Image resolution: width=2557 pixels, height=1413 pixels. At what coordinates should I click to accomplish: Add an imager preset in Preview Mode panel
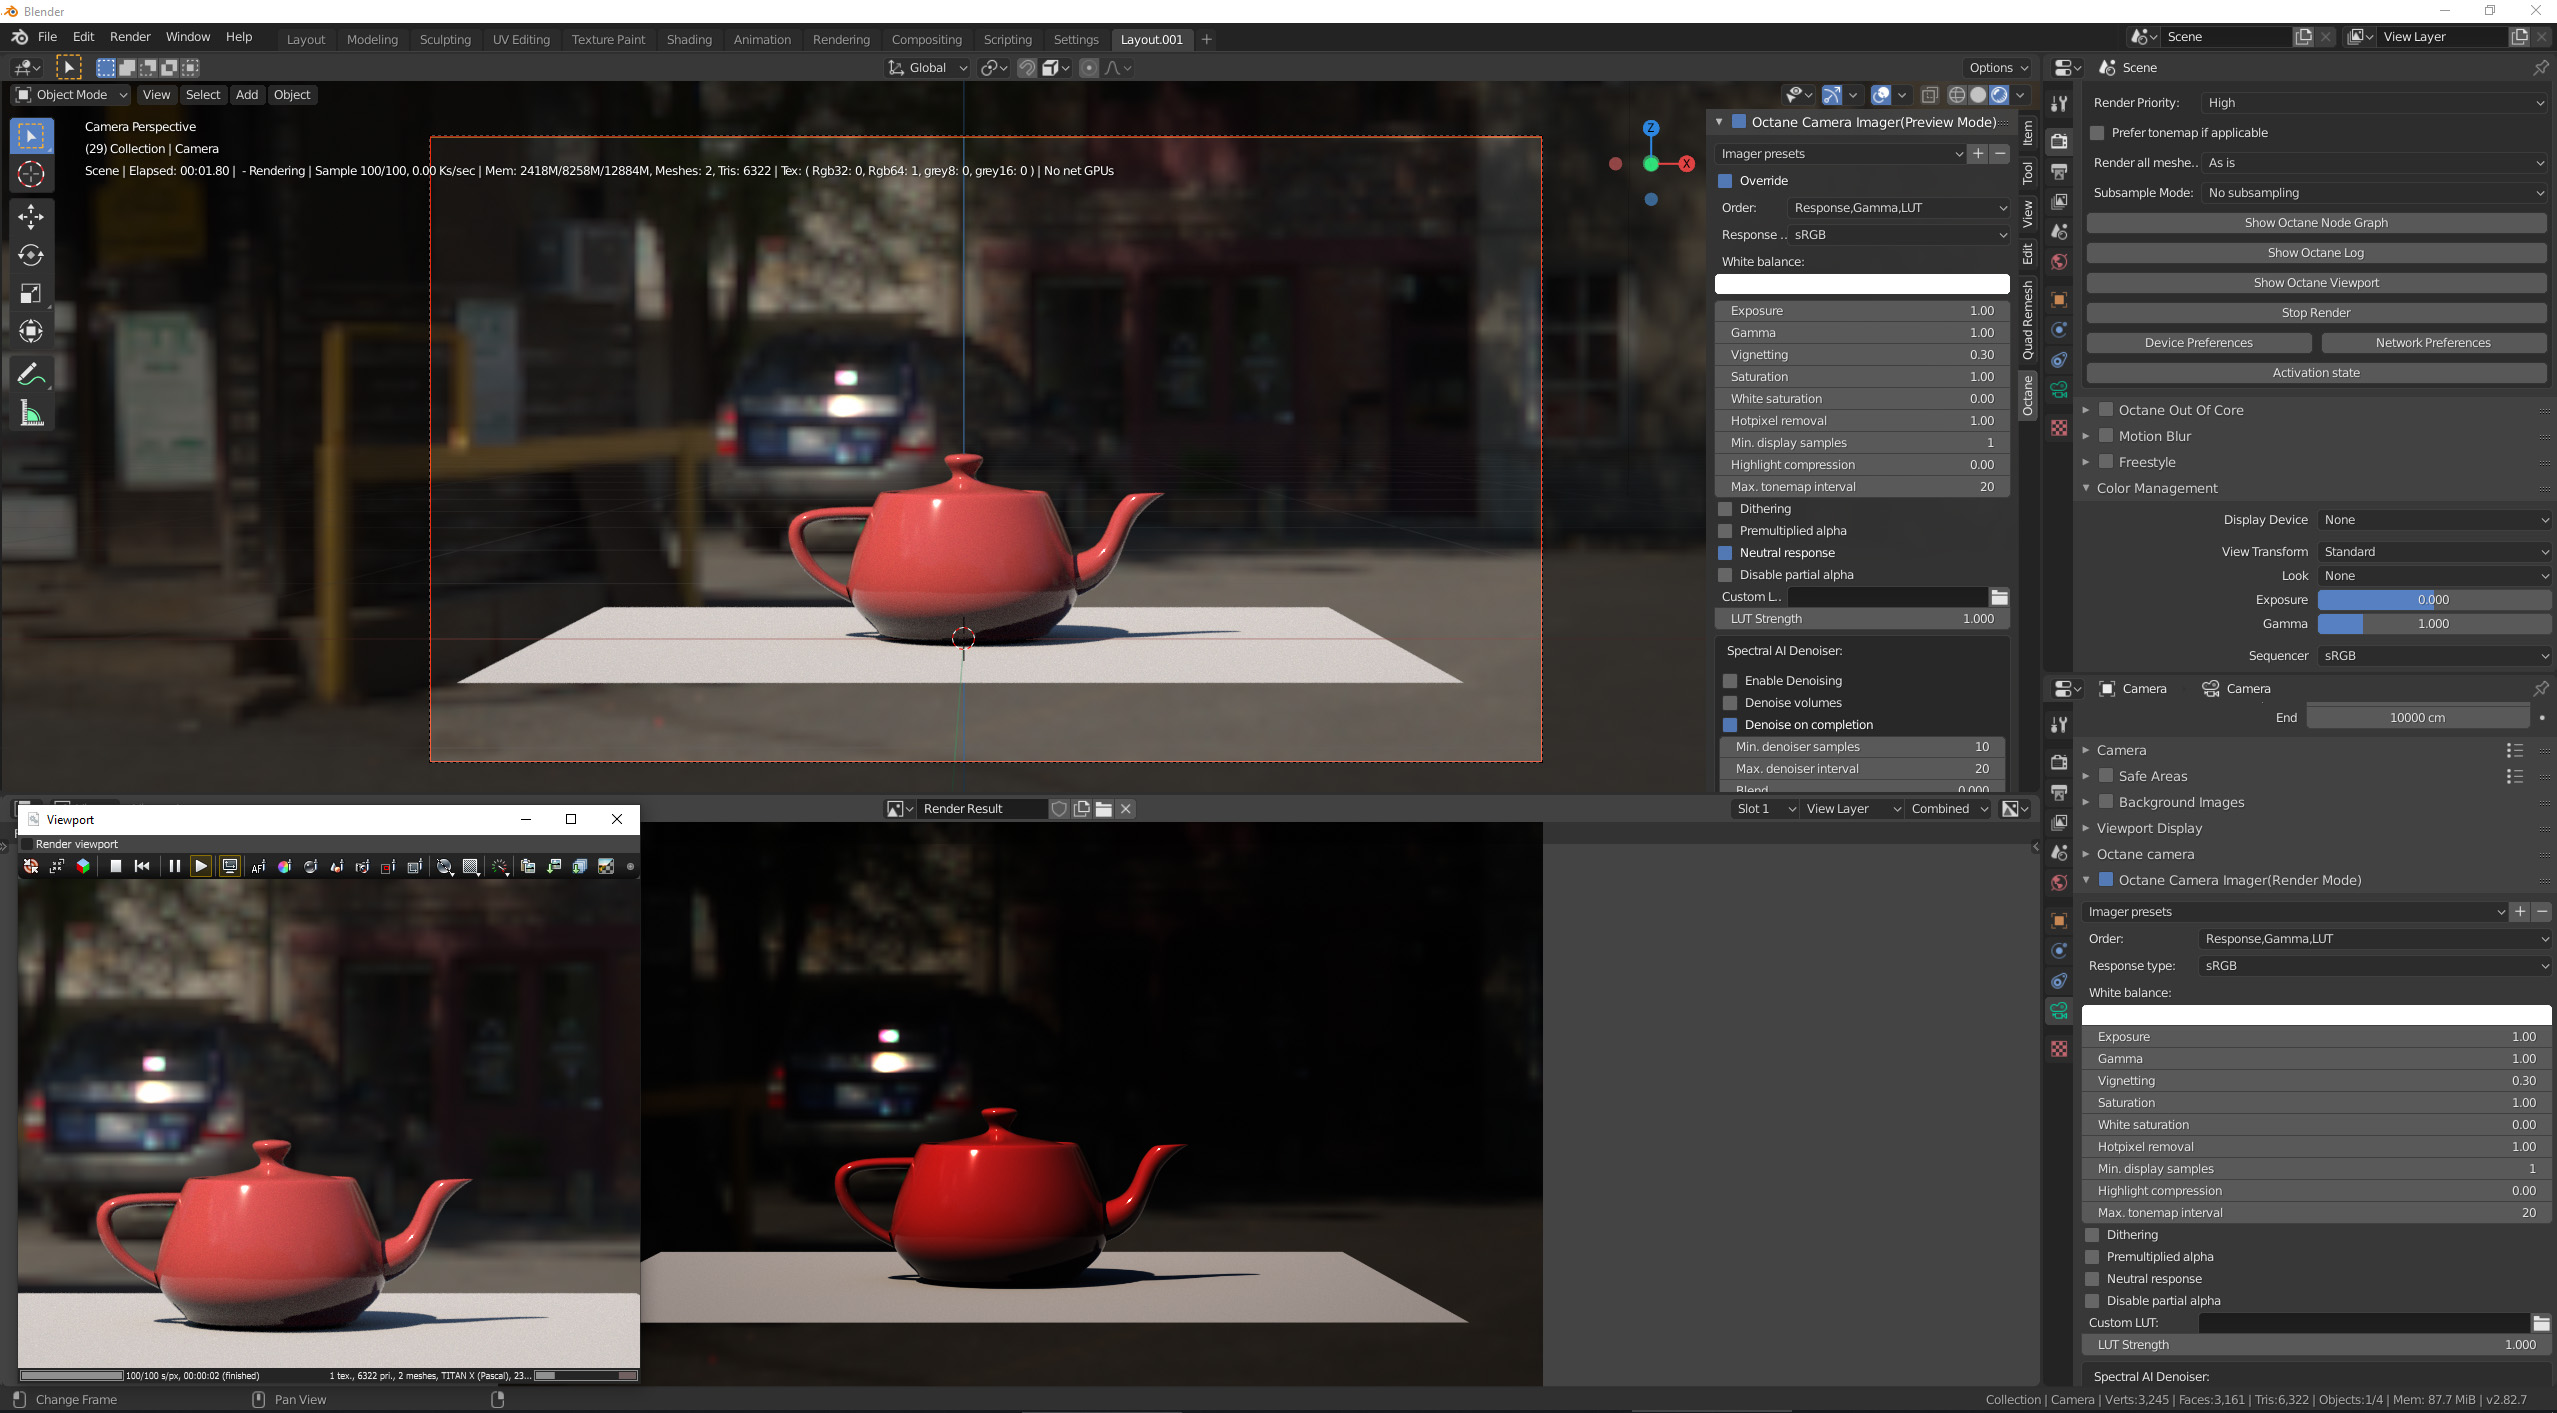point(1978,154)
